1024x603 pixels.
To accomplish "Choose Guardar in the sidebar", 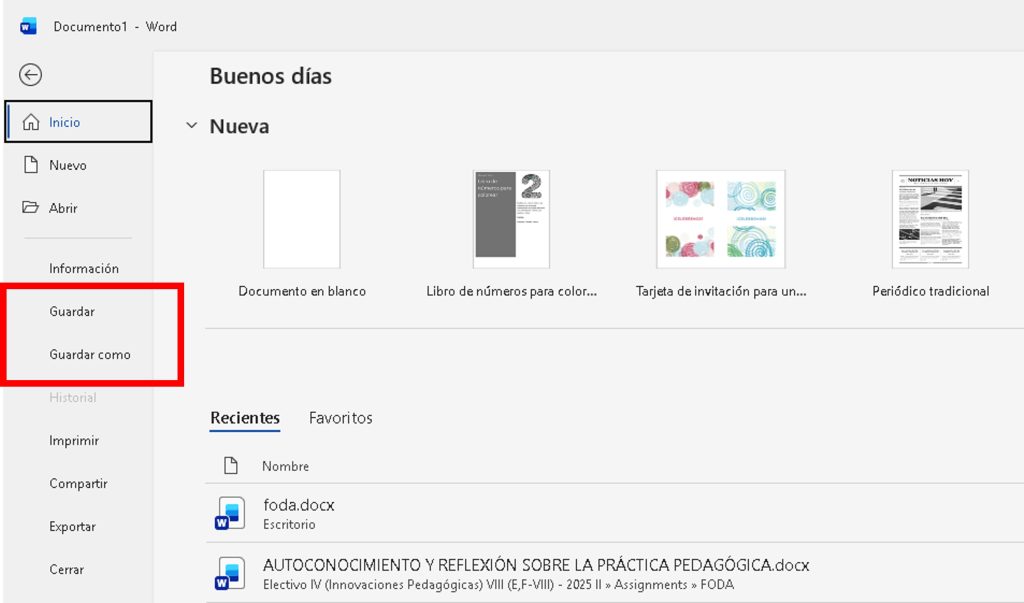I will point(72,311).
